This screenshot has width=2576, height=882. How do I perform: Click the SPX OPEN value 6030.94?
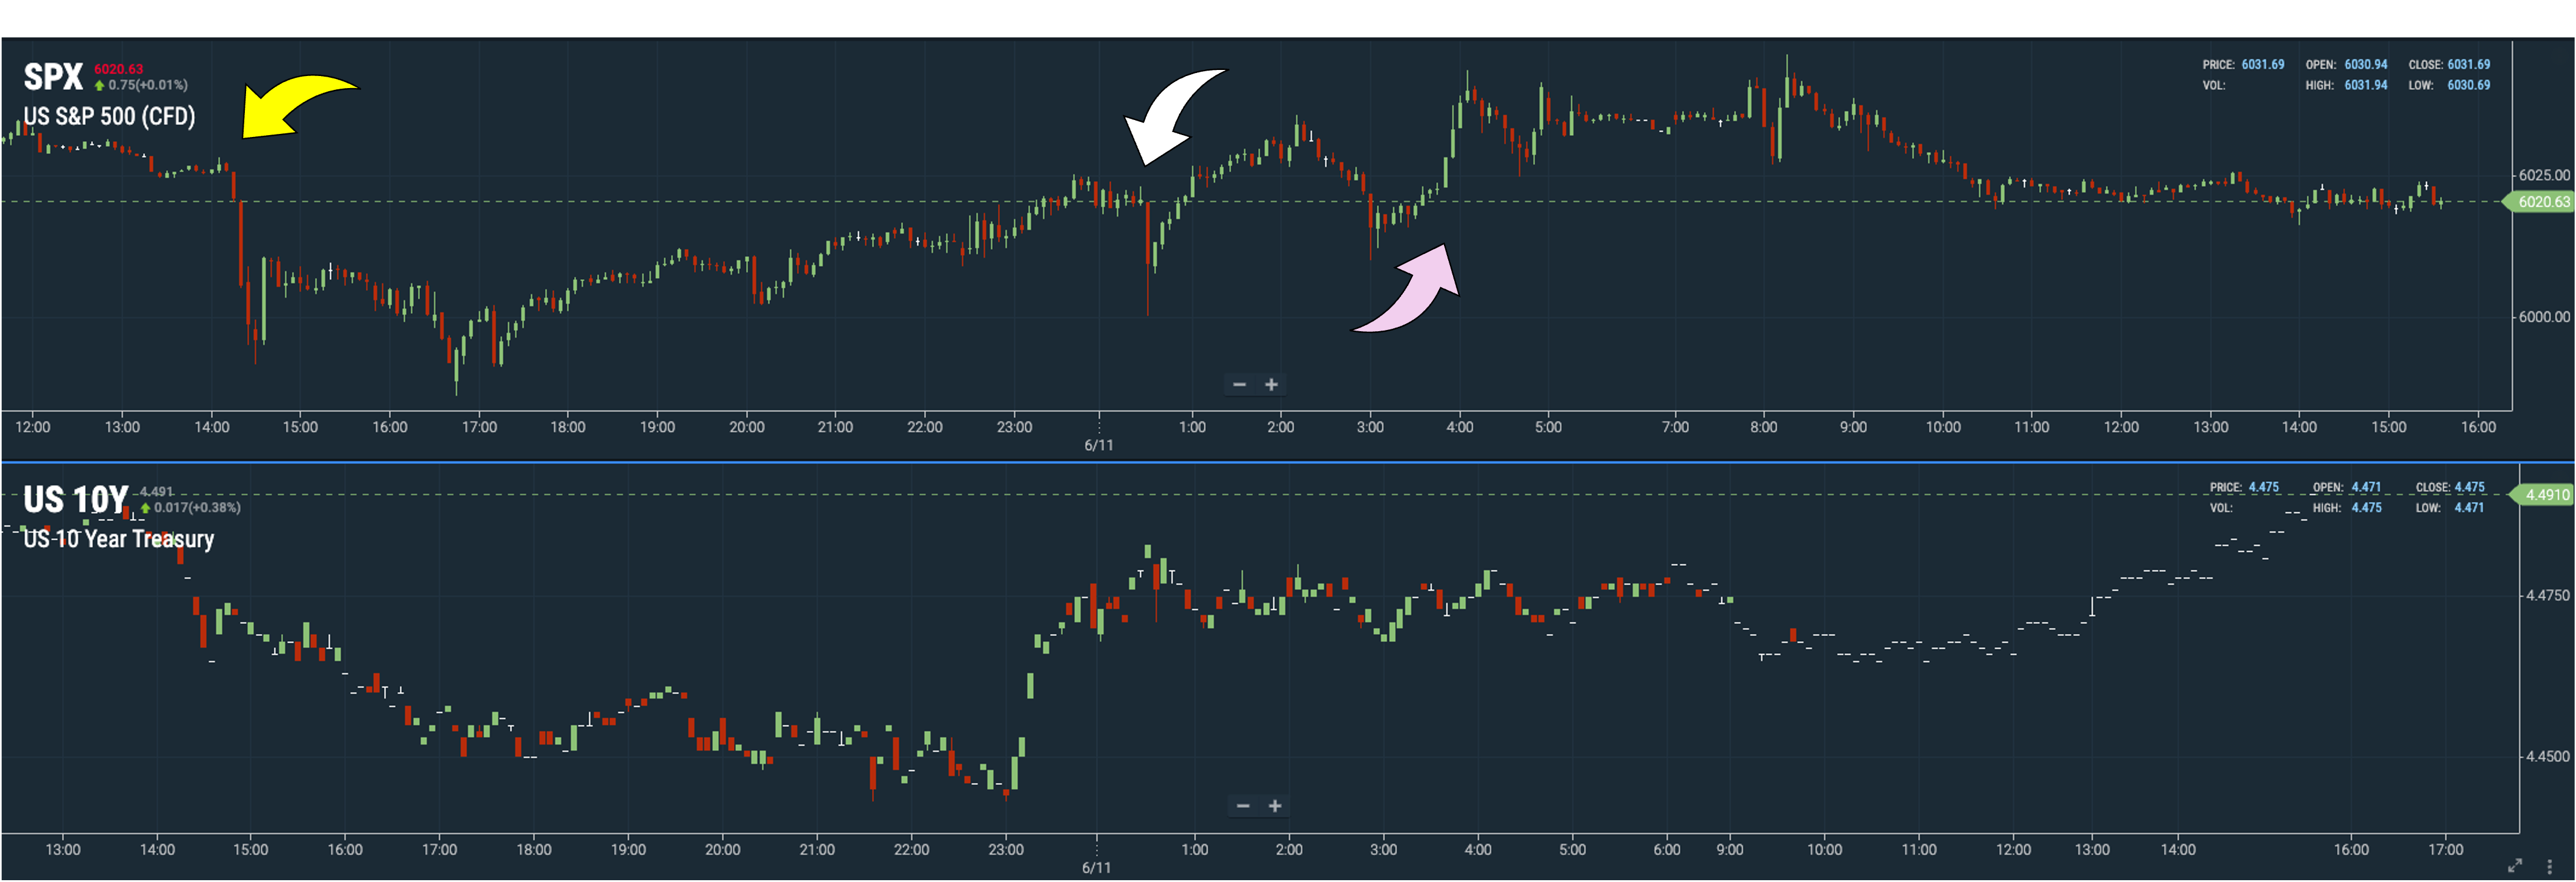click(2365, 64)
